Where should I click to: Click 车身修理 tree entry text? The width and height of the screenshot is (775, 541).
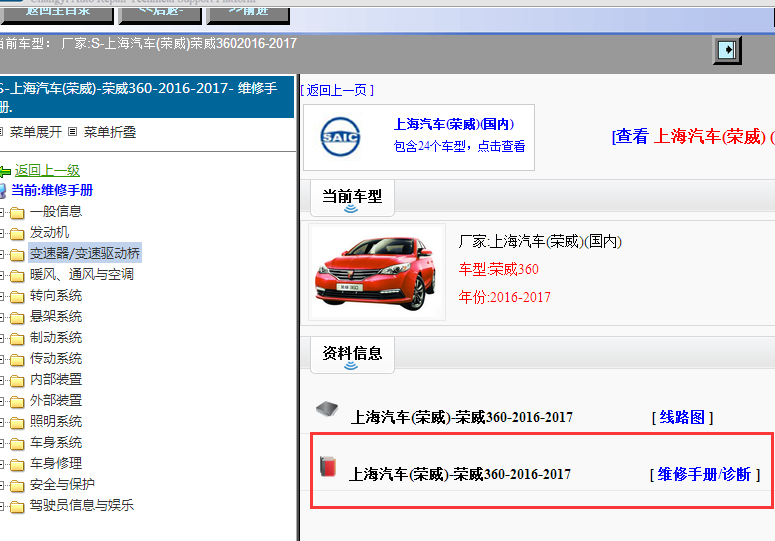coord(56,463)
